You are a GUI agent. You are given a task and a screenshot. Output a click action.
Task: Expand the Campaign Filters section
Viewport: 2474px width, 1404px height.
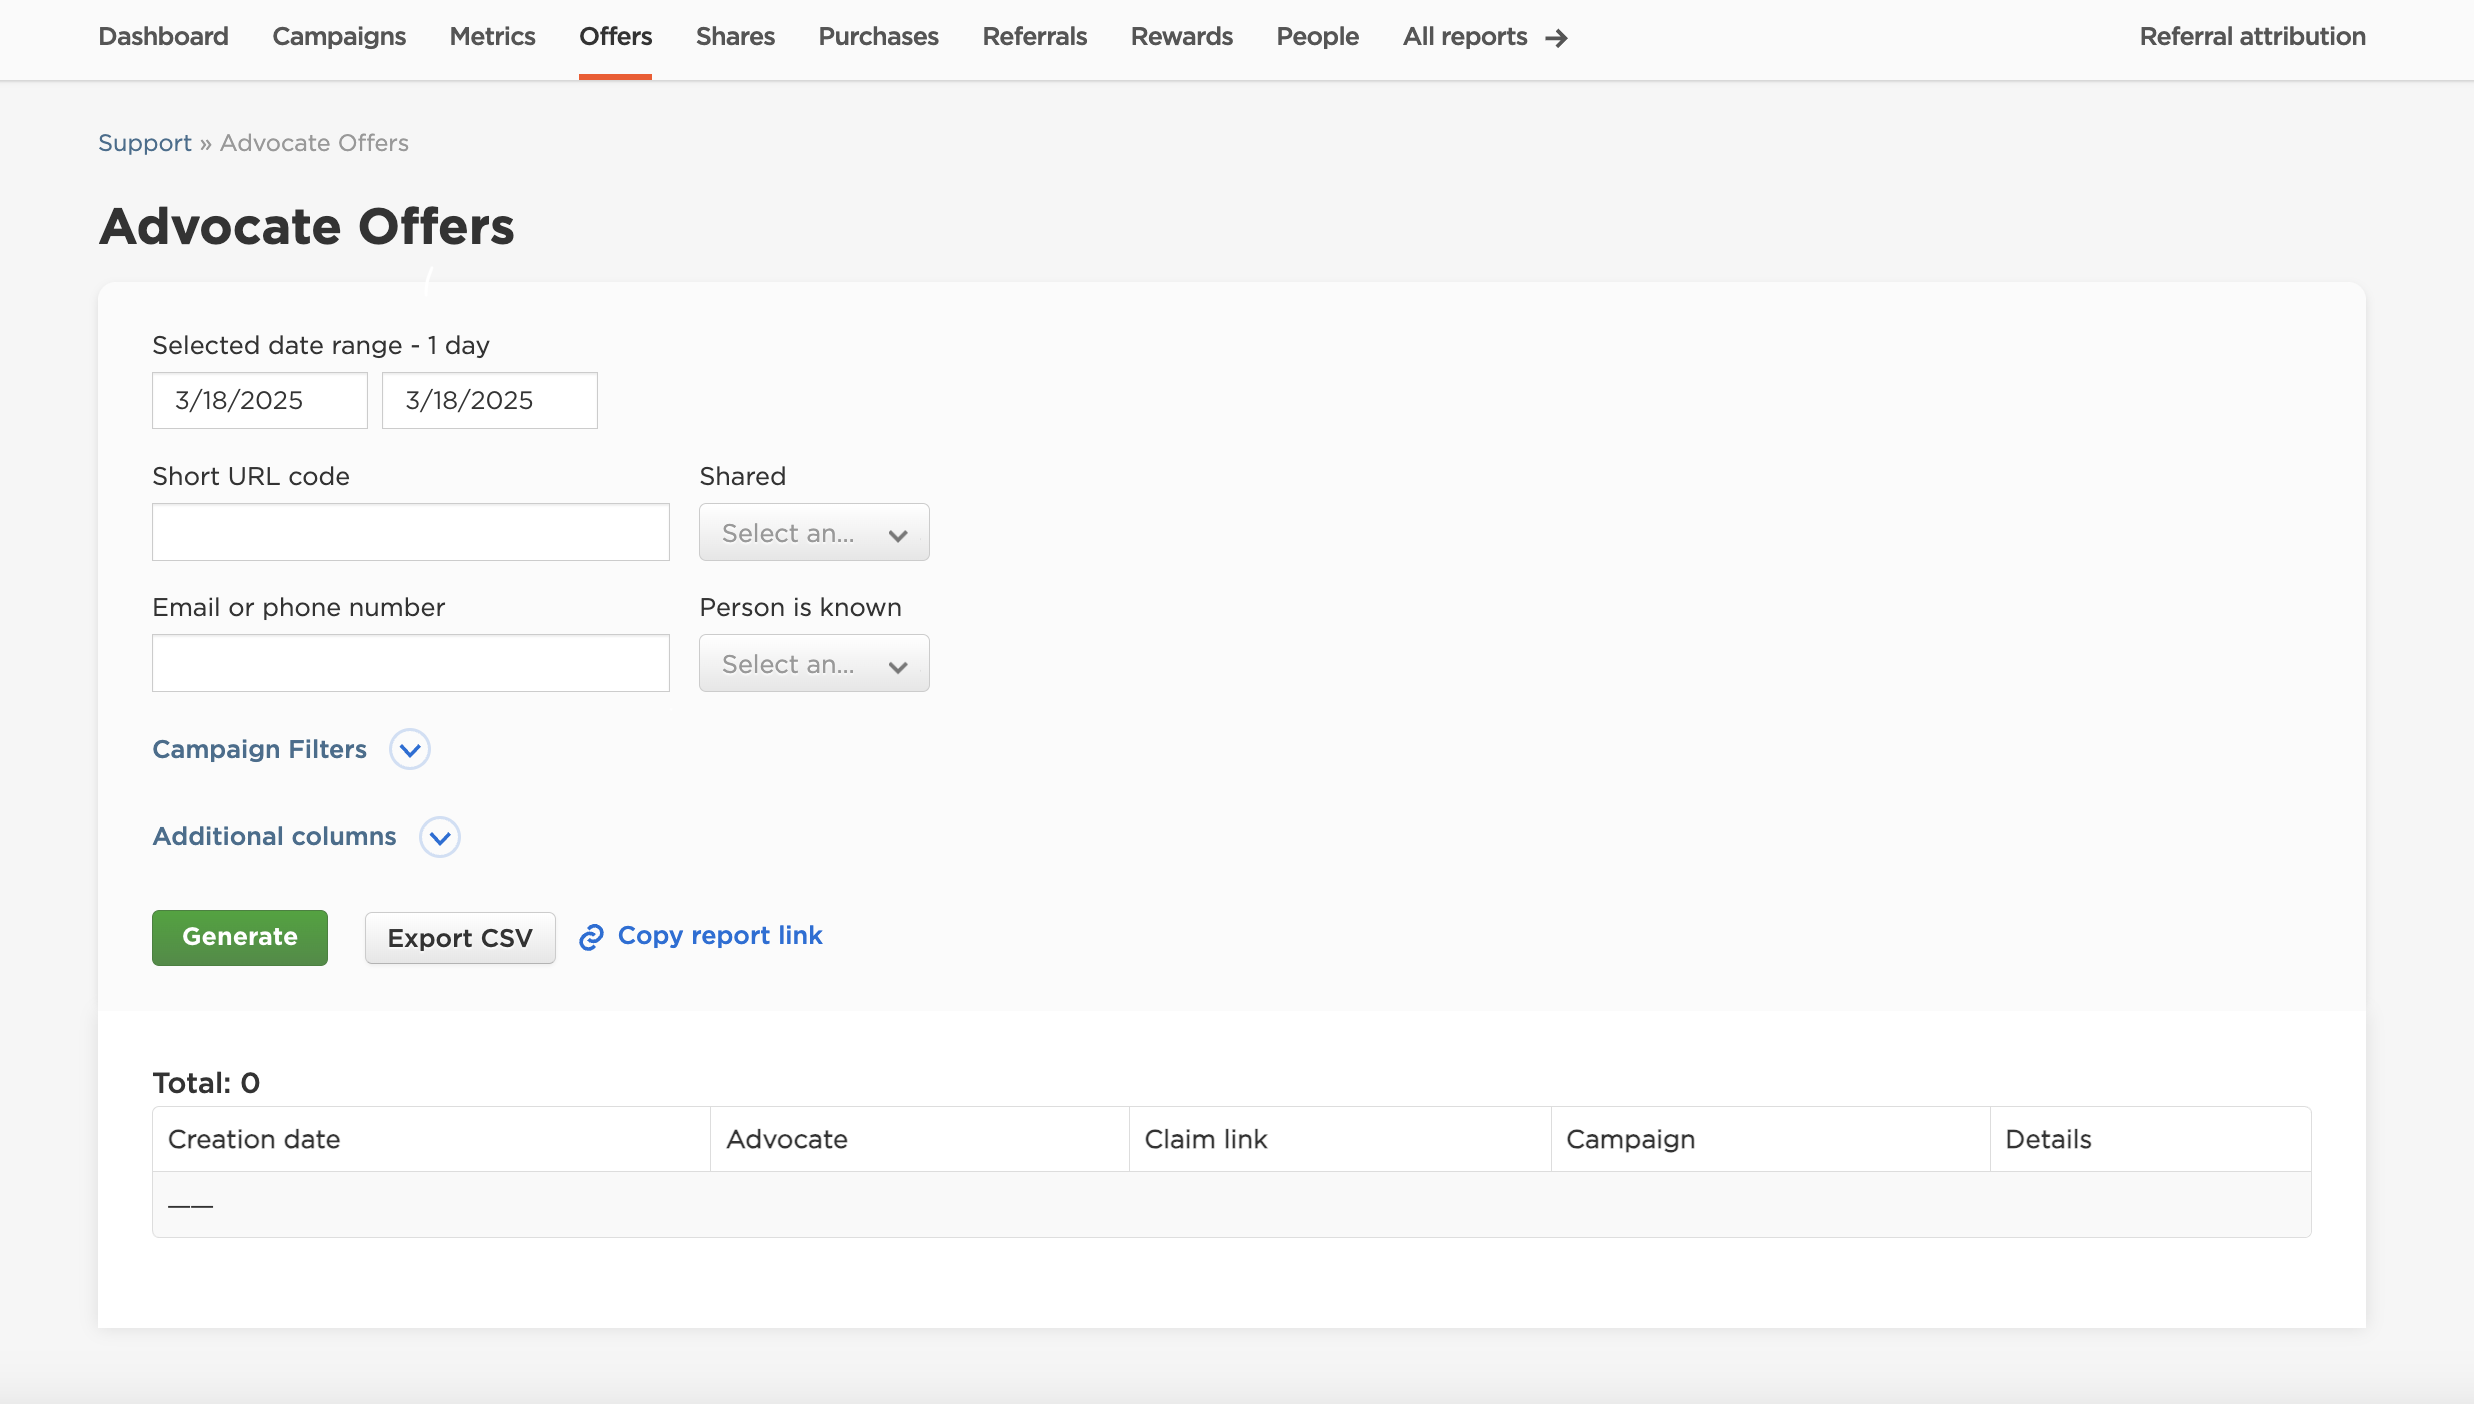pyautogui.click(x=259, y=749)
